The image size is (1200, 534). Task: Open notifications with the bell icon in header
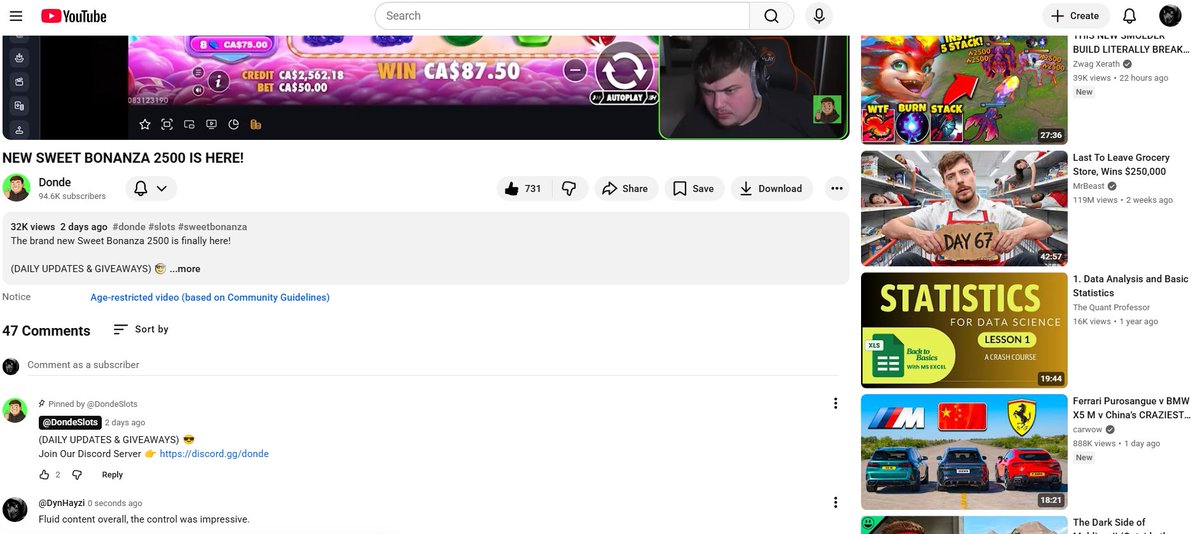pyautogui.click(x=1129, y=16)
